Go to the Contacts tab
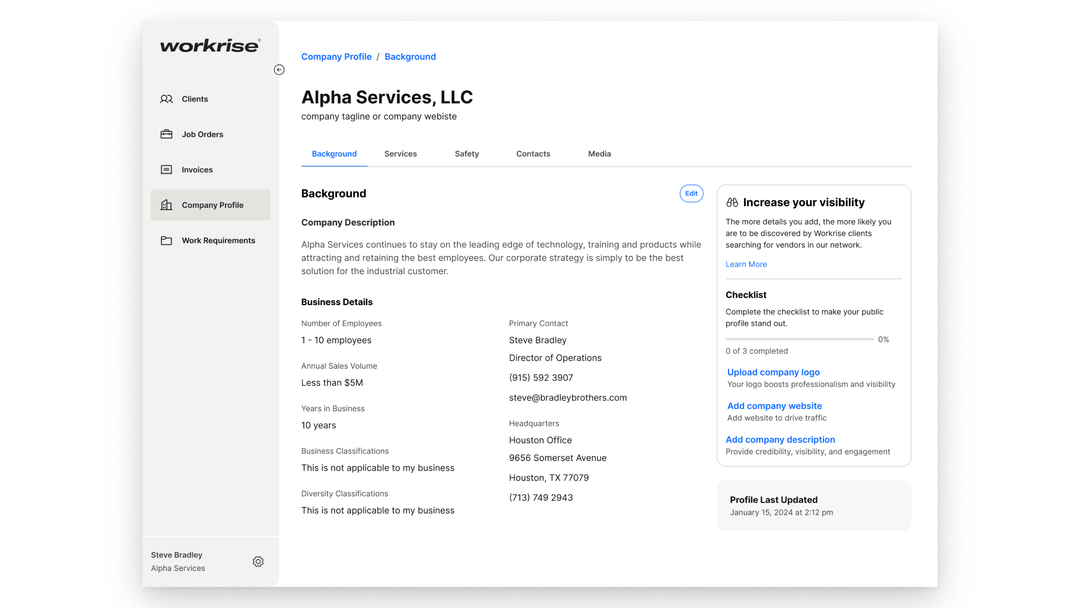The image size is (1080, 608). point(533,154)
